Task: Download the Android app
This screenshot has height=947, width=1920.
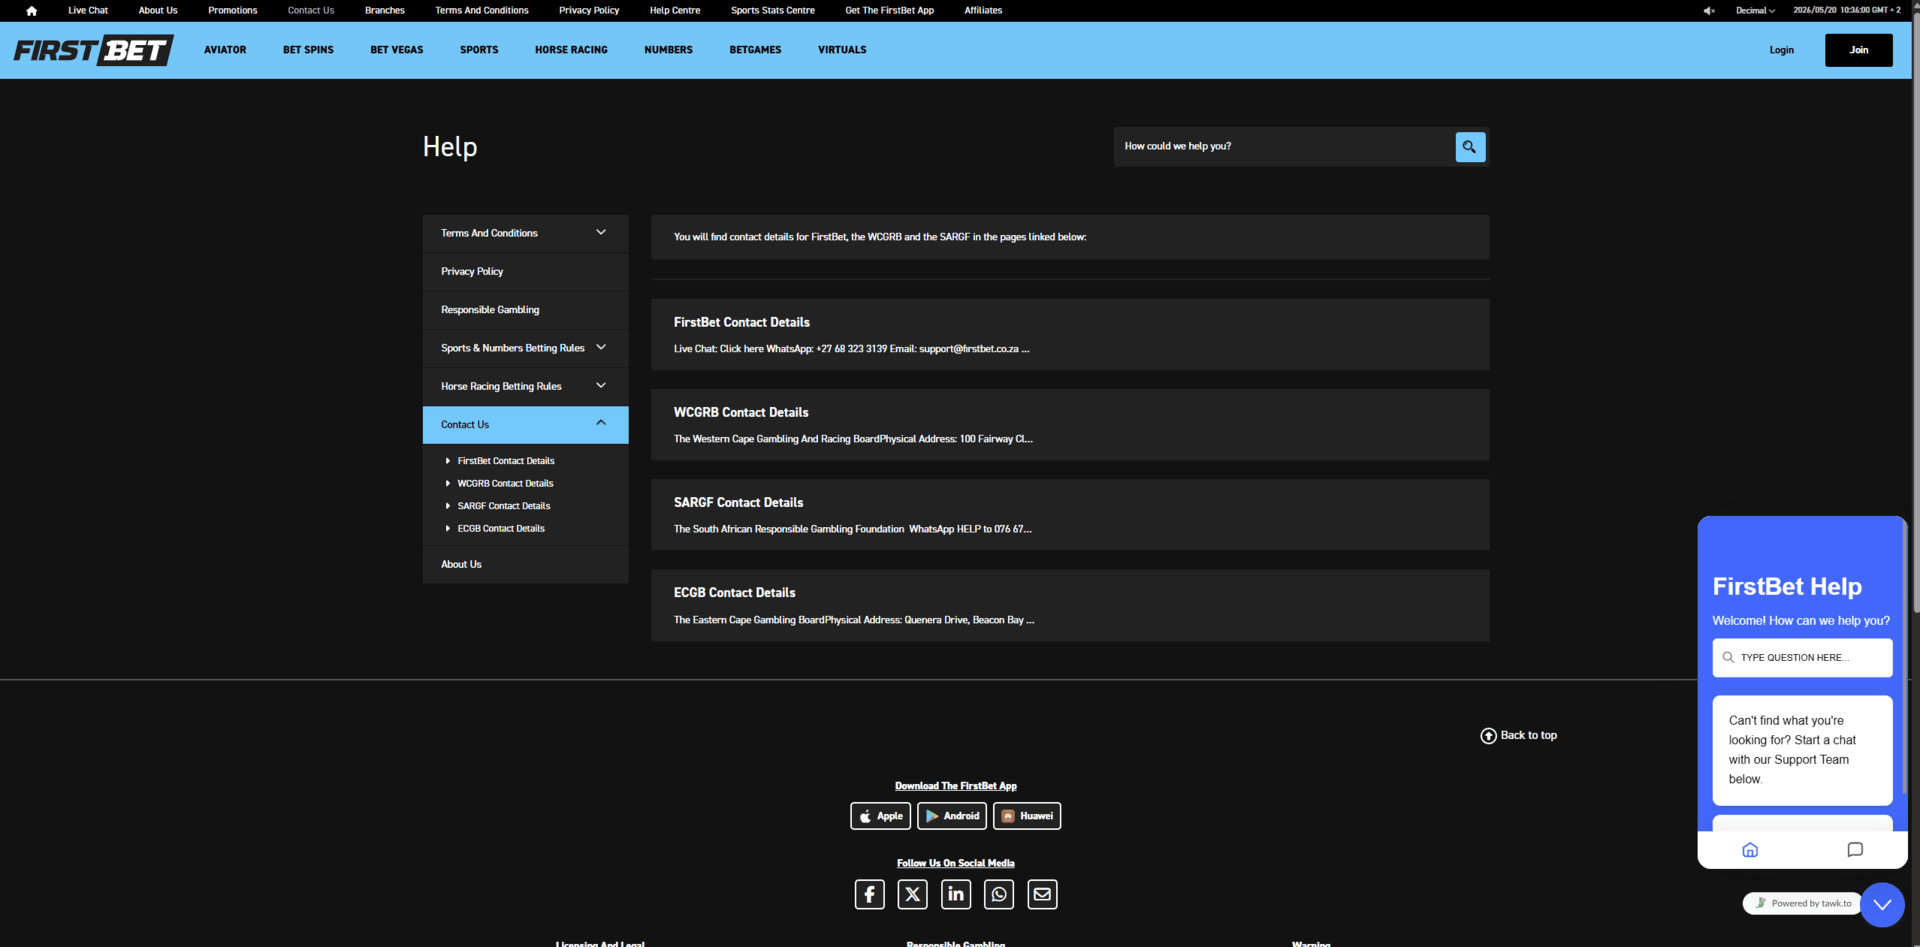Action: pyautogui.click(x=952, y=816)
